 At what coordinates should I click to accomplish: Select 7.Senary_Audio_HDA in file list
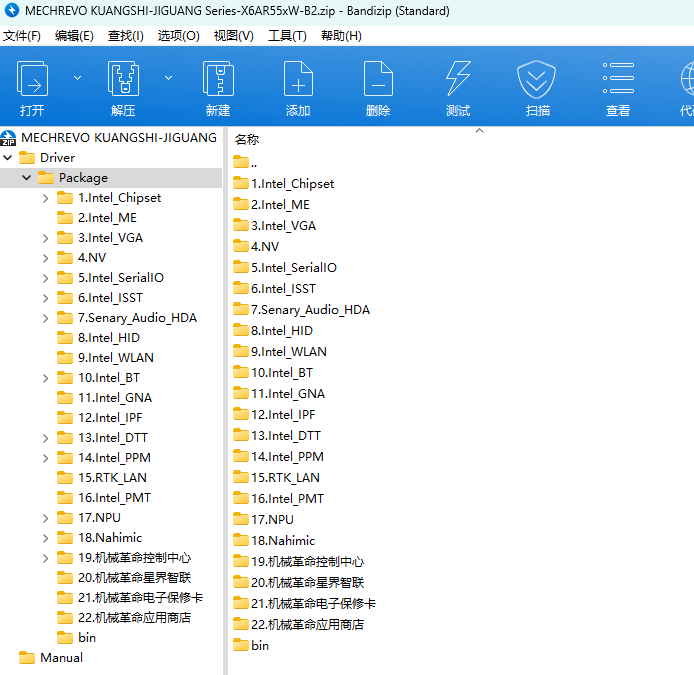click(x=301, y=310)
